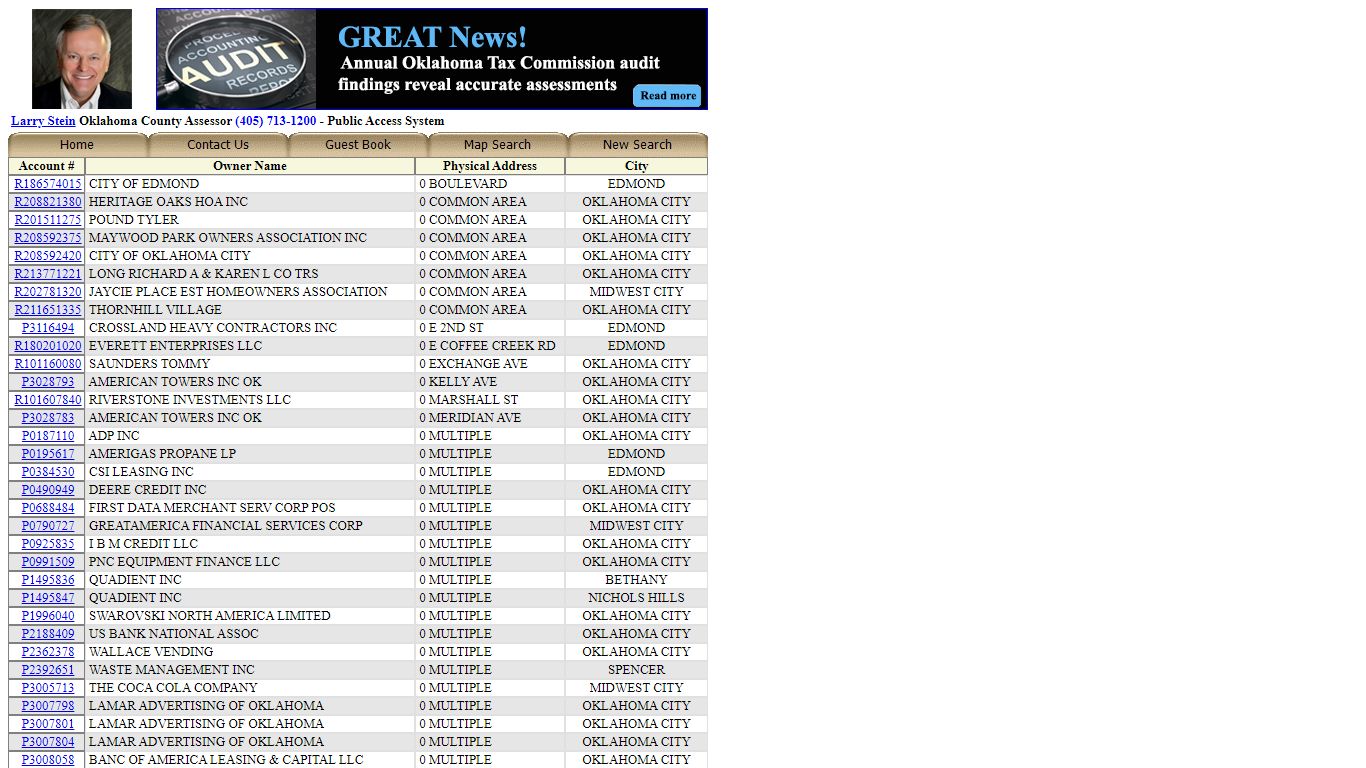Screen dimensions: 1366x768
Task: Select owner SWAROVSKI NORTH AMERICA LIMITED
Action: coord(210,616)
